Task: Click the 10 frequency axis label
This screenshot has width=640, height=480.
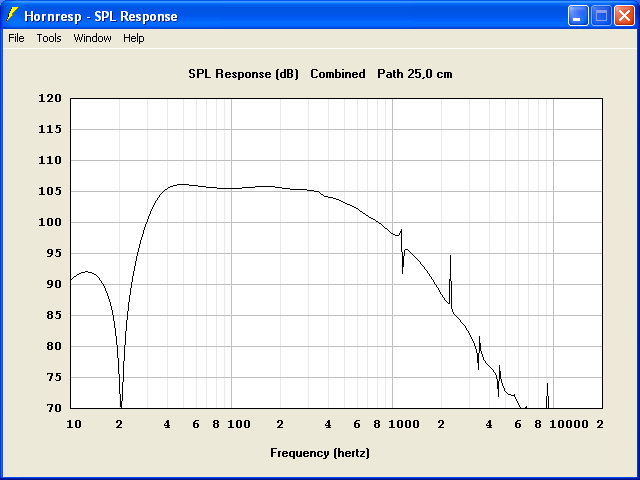Action: coord(74,424)
